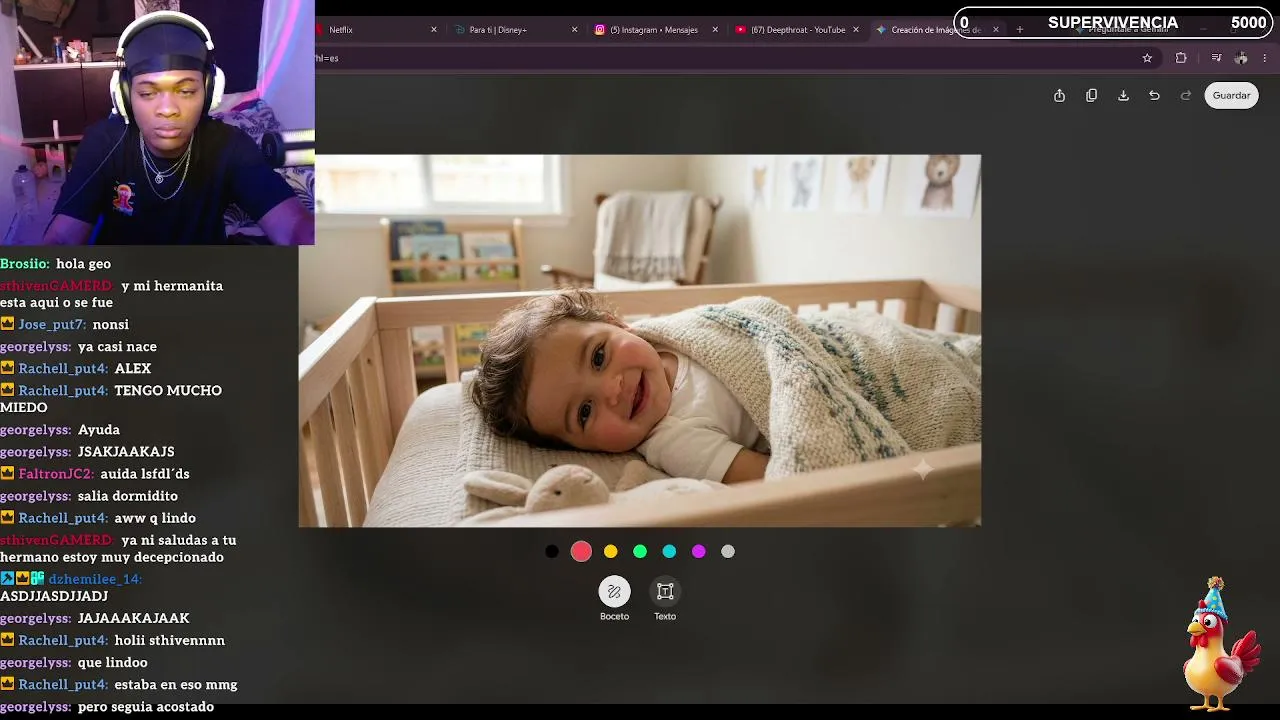Choose the yellow color swatch
The image size is (1280, 720).
pos(611,551)
